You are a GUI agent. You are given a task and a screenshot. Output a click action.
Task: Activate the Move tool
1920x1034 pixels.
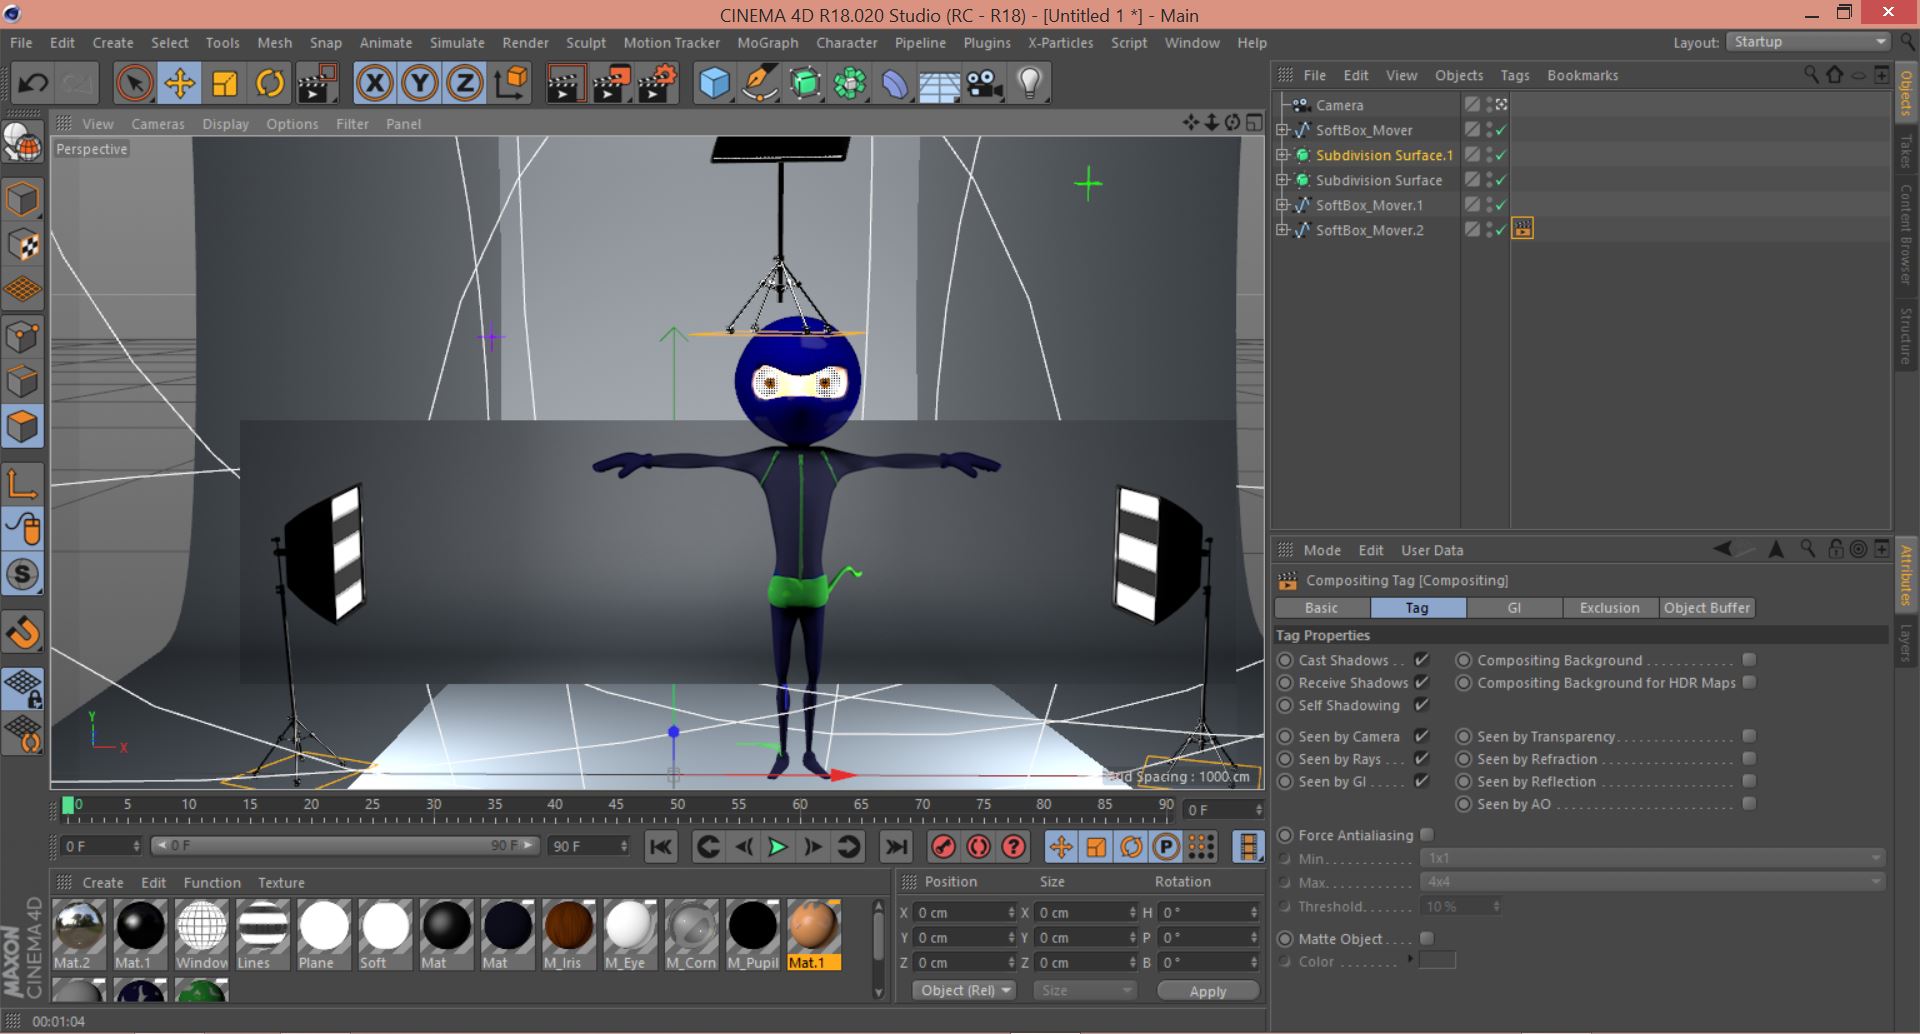pyautogui.click(x=180, y=84)
